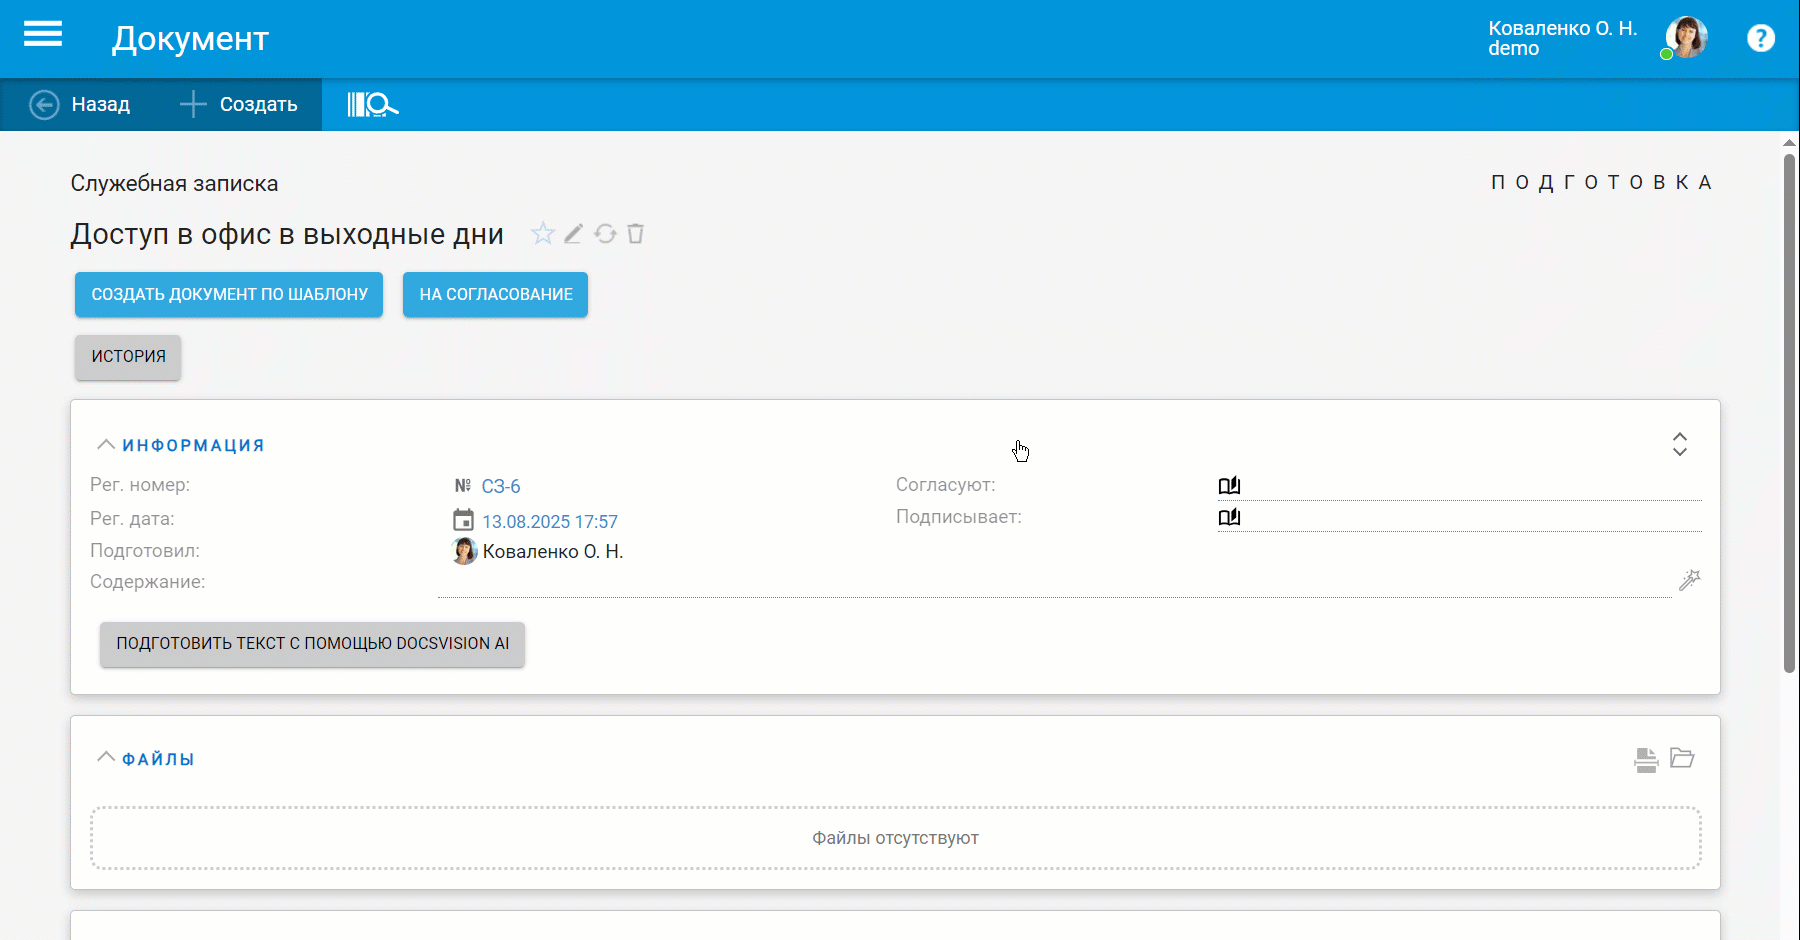This screenshot has width=1800, height=940.
Task: Delete document with the trash icon
Action: tap(636, 234)
